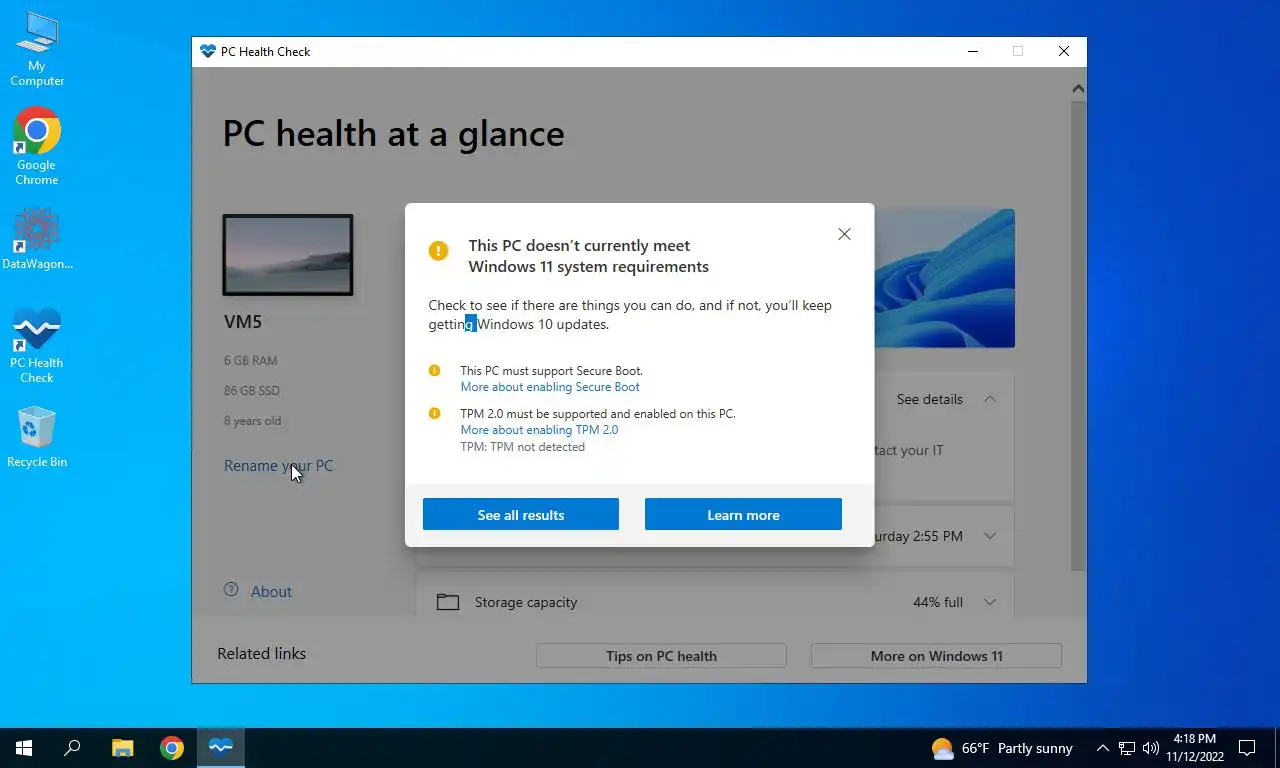Click the 8 years old text
The width and height of the screenshot is (1280, 768).
[x=252, y=421]
